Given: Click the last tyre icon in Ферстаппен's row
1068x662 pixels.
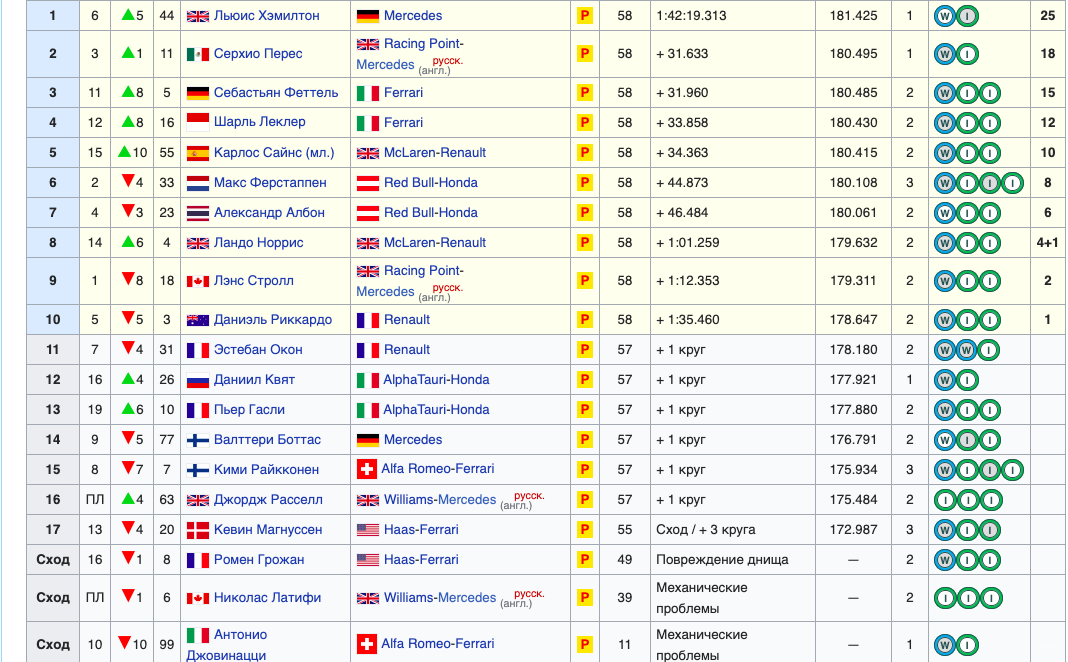Looking at the screenshot, I should (1013, 183).
